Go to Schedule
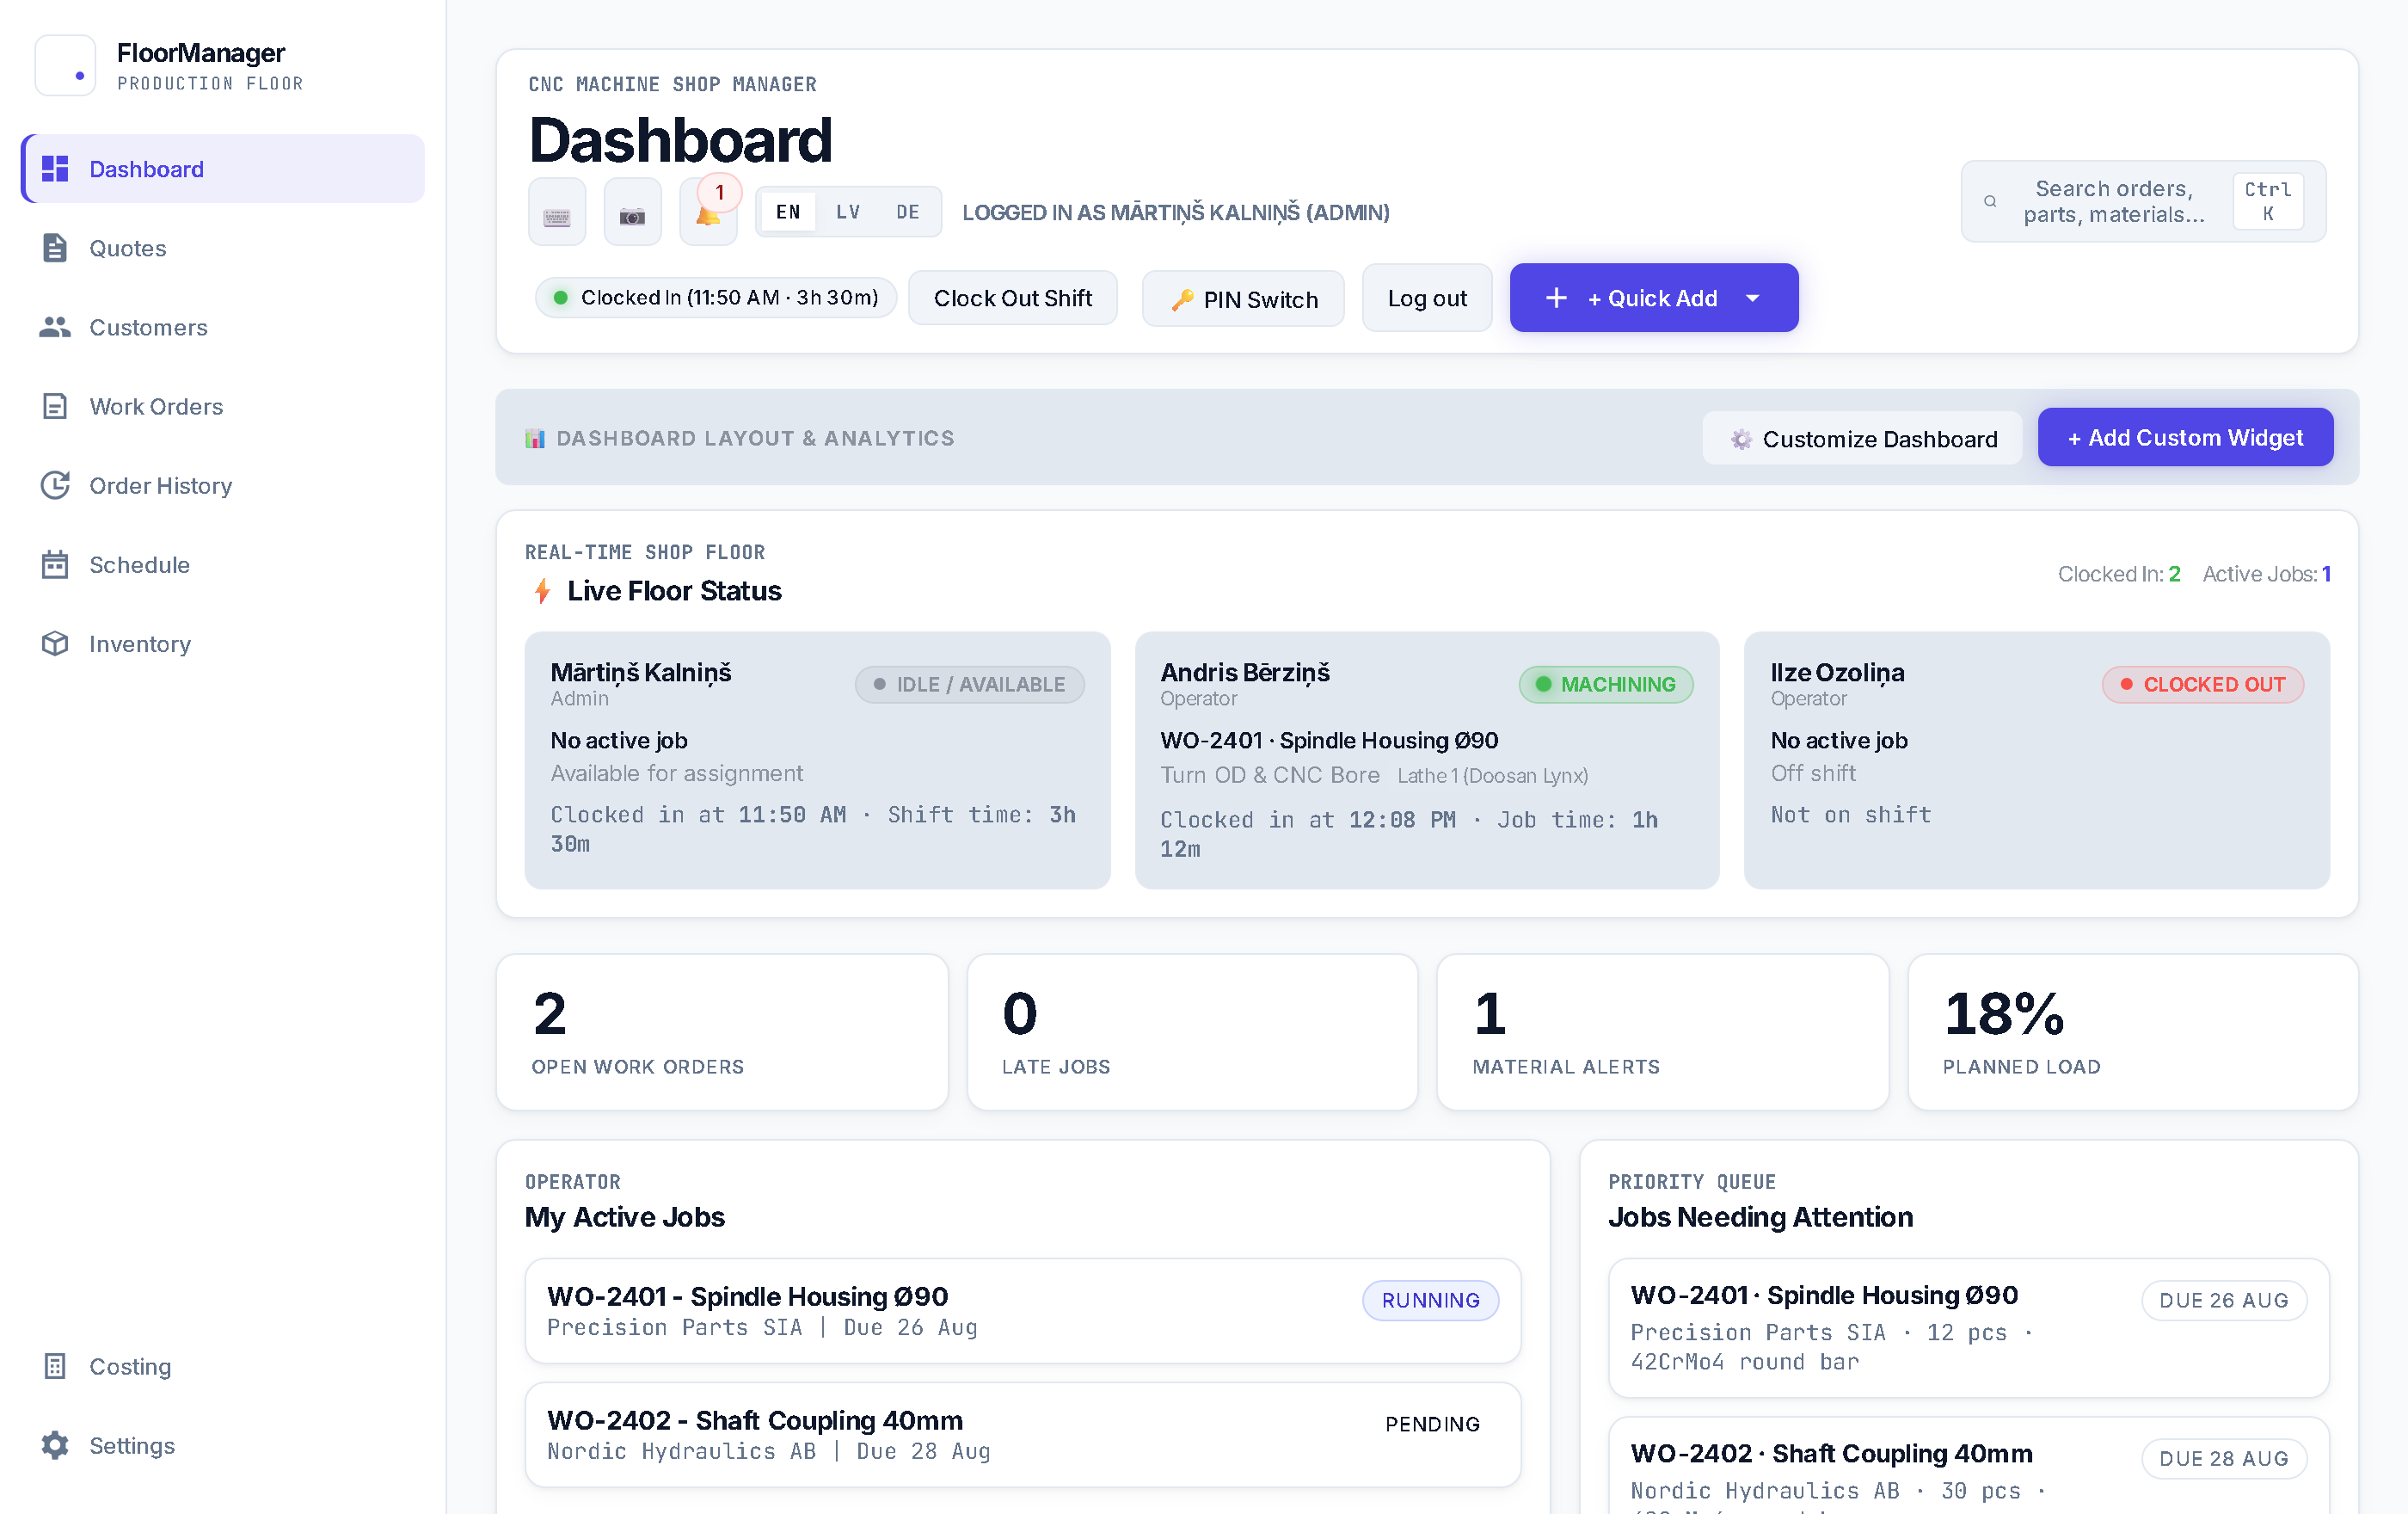Viewport: 2408px width, 1514px height. (x=223, y=564)
